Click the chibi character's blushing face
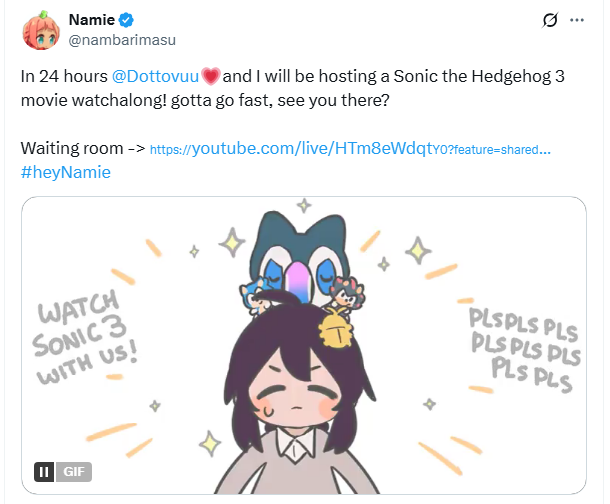The width and height of the screenshot is (610, 504). [x=298, y=395]
